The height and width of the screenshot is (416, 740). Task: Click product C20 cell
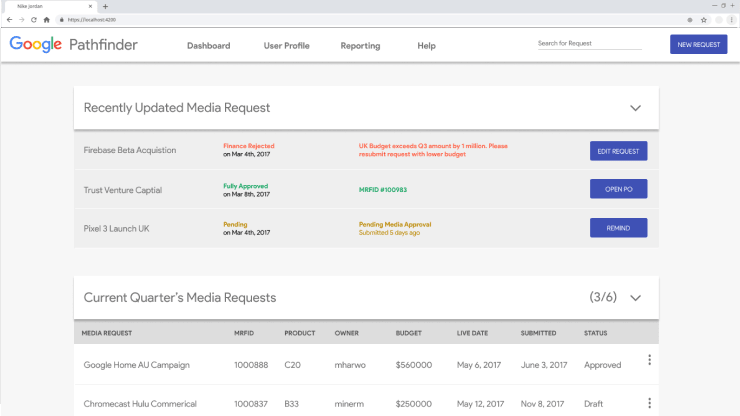pyautogui.click(x=292, y=365)
